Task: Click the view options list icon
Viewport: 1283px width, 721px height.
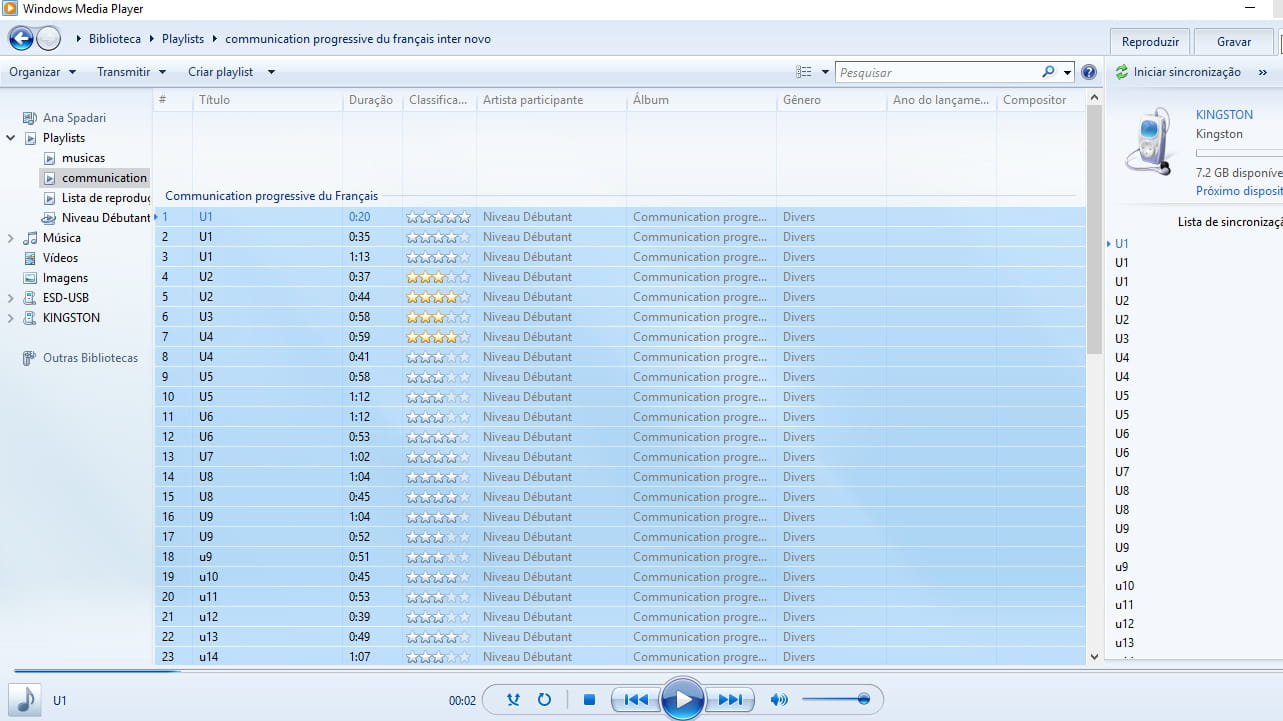Action: pos(803,72)
